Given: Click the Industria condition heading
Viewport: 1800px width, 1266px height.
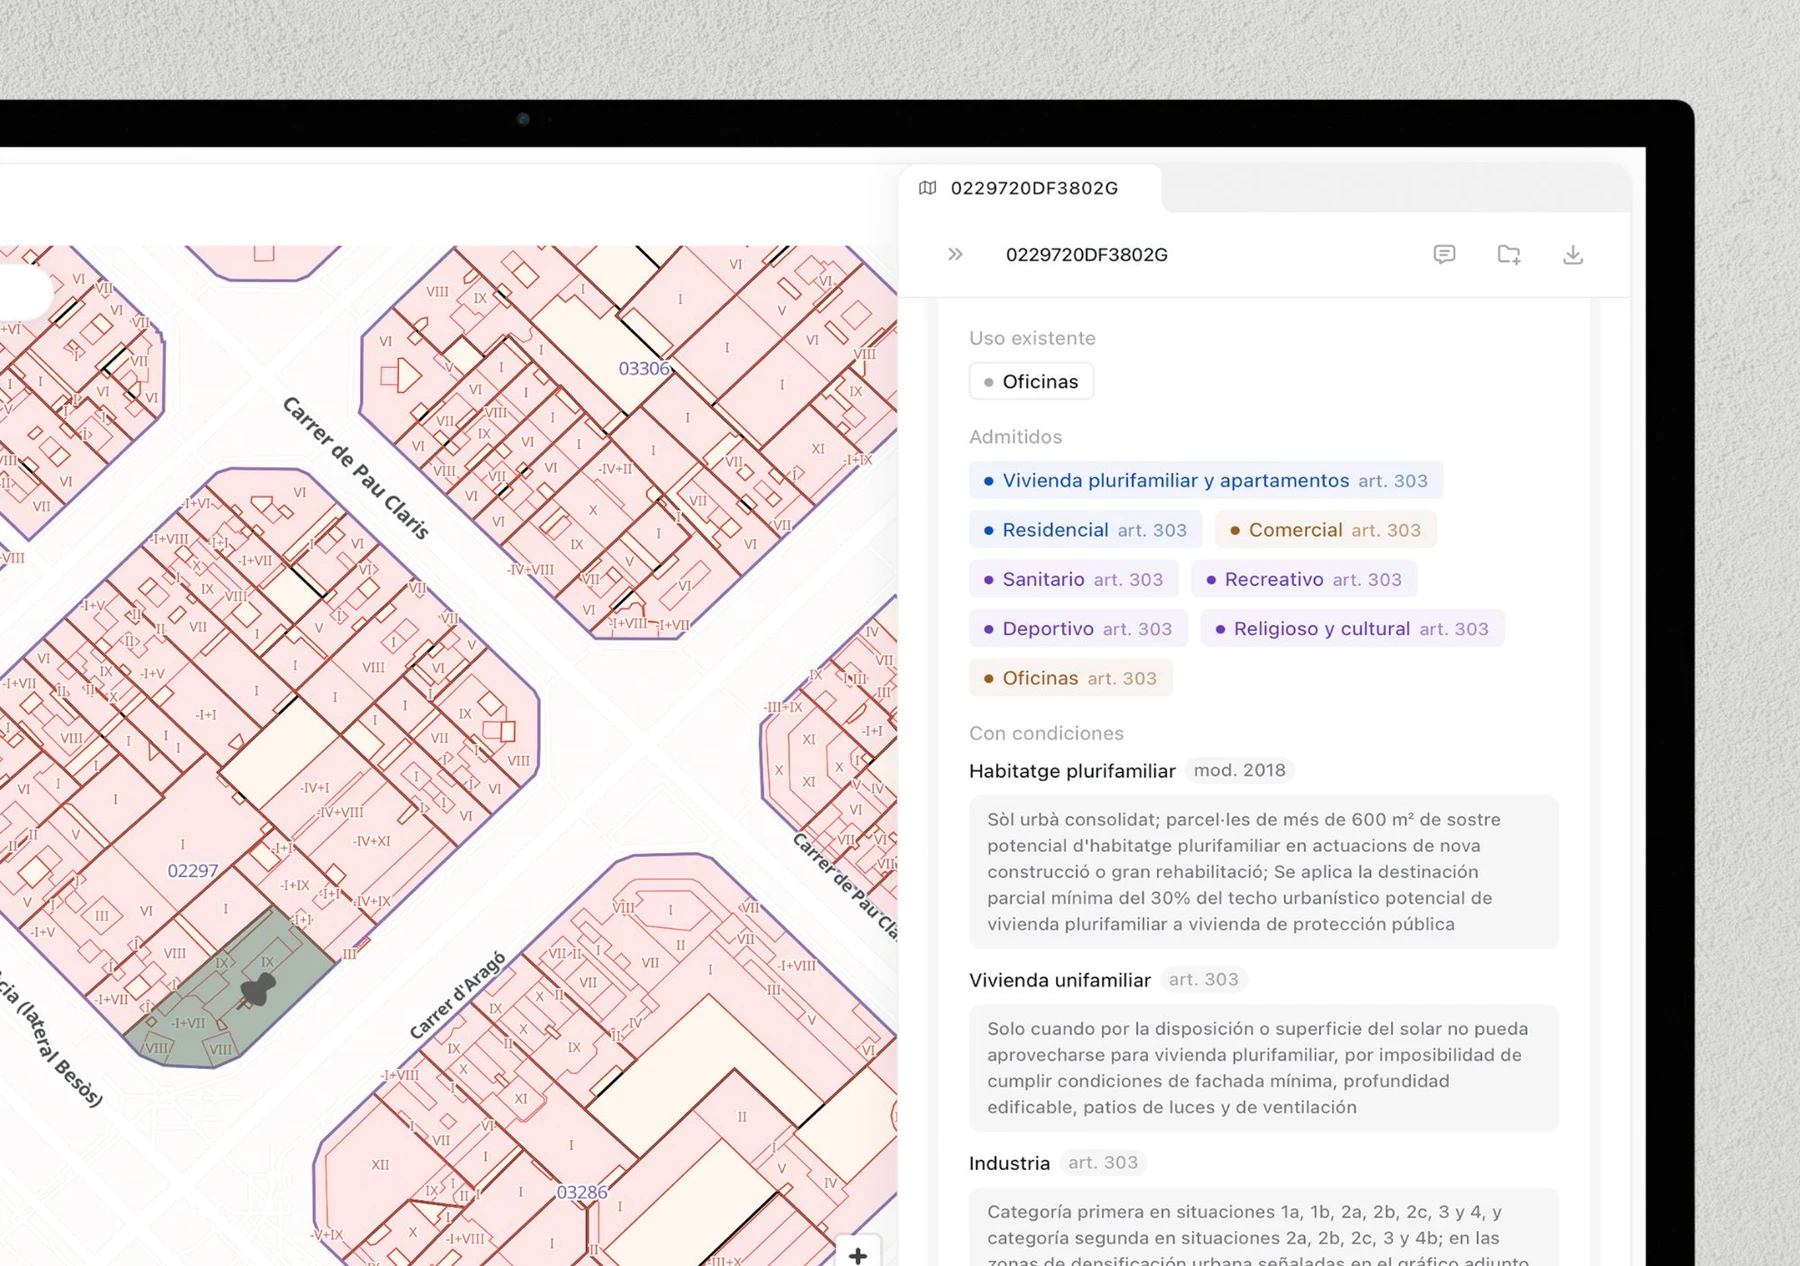Looking at the screenshot, I should (1009, 1163).
